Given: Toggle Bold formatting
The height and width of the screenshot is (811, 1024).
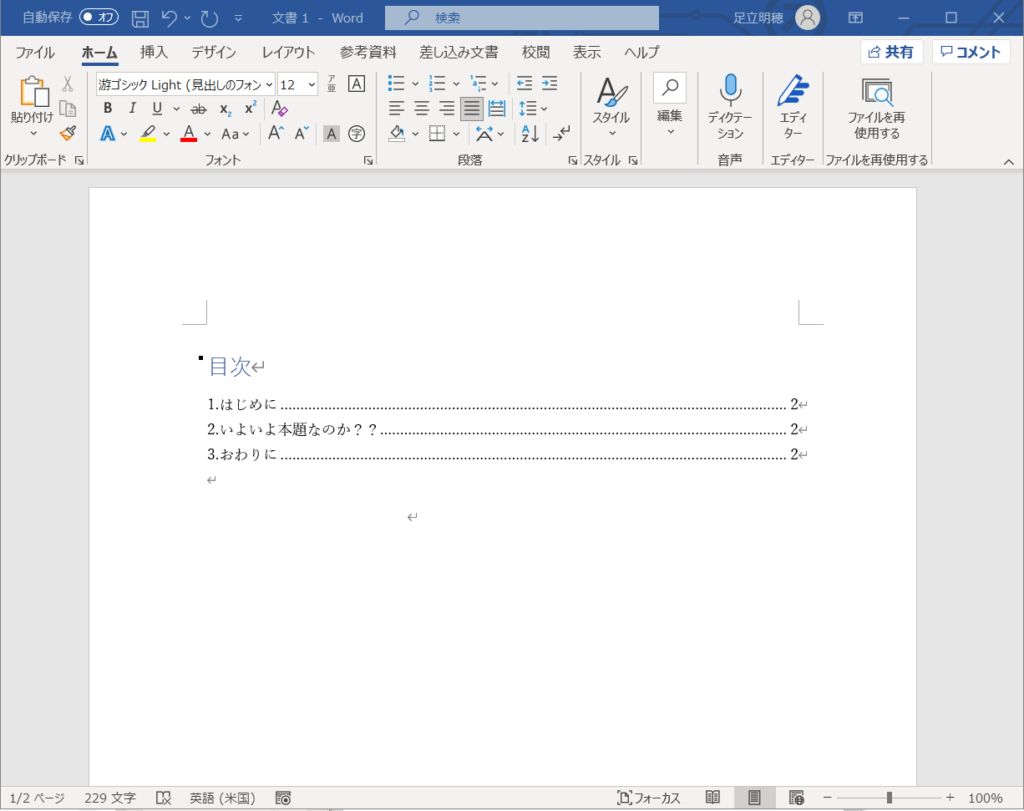Looking at the screenshot, I should click(x=107, y=109).
